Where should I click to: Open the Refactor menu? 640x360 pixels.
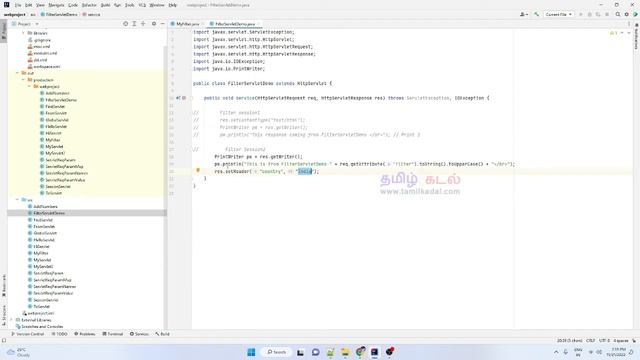(x=89, y=5)
